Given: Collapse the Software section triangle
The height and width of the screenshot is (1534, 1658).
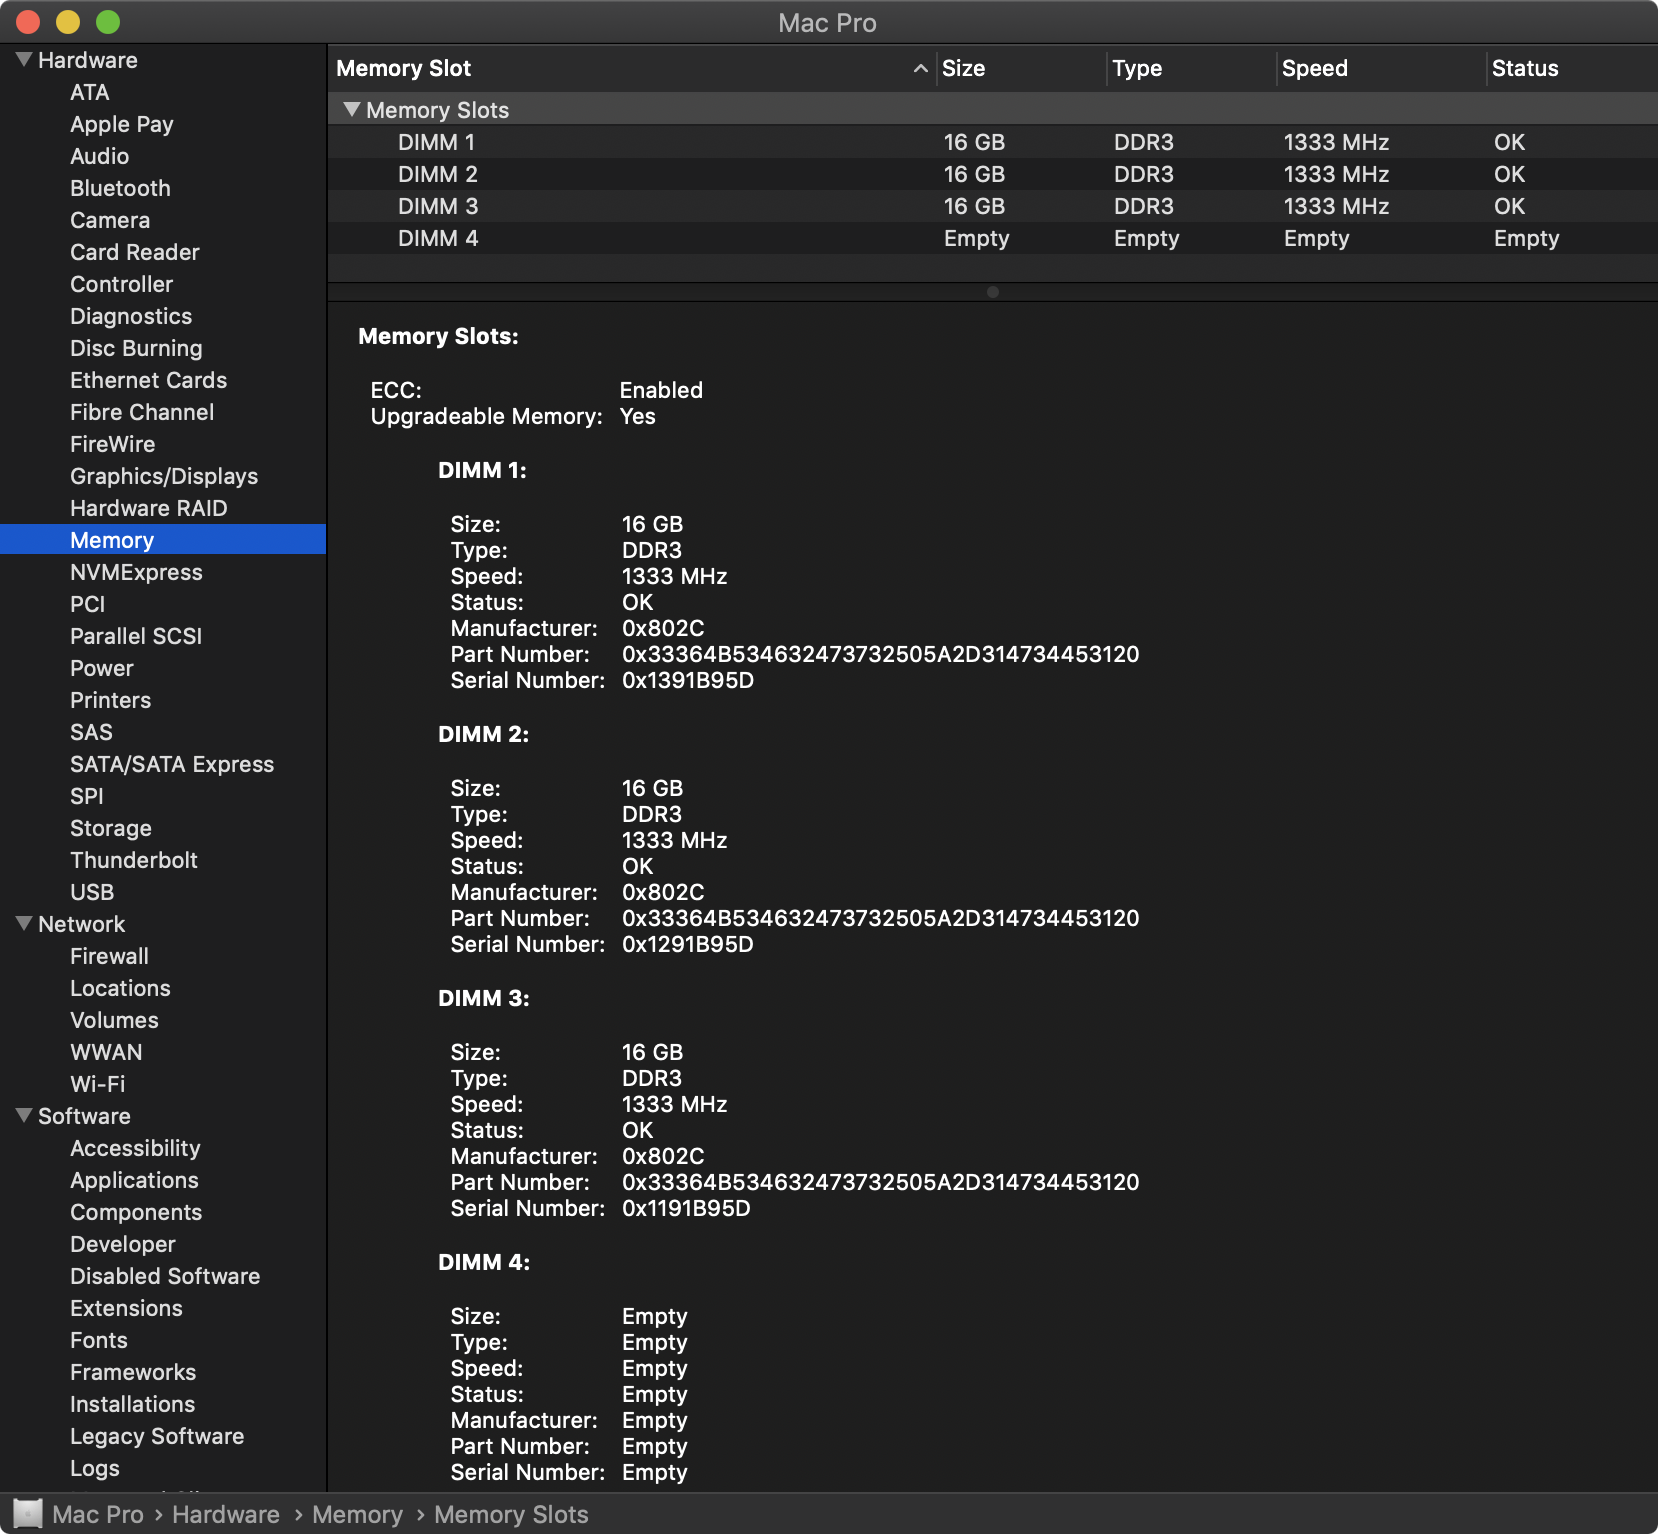Looking at the screenshot, I should click(24, 1116).
